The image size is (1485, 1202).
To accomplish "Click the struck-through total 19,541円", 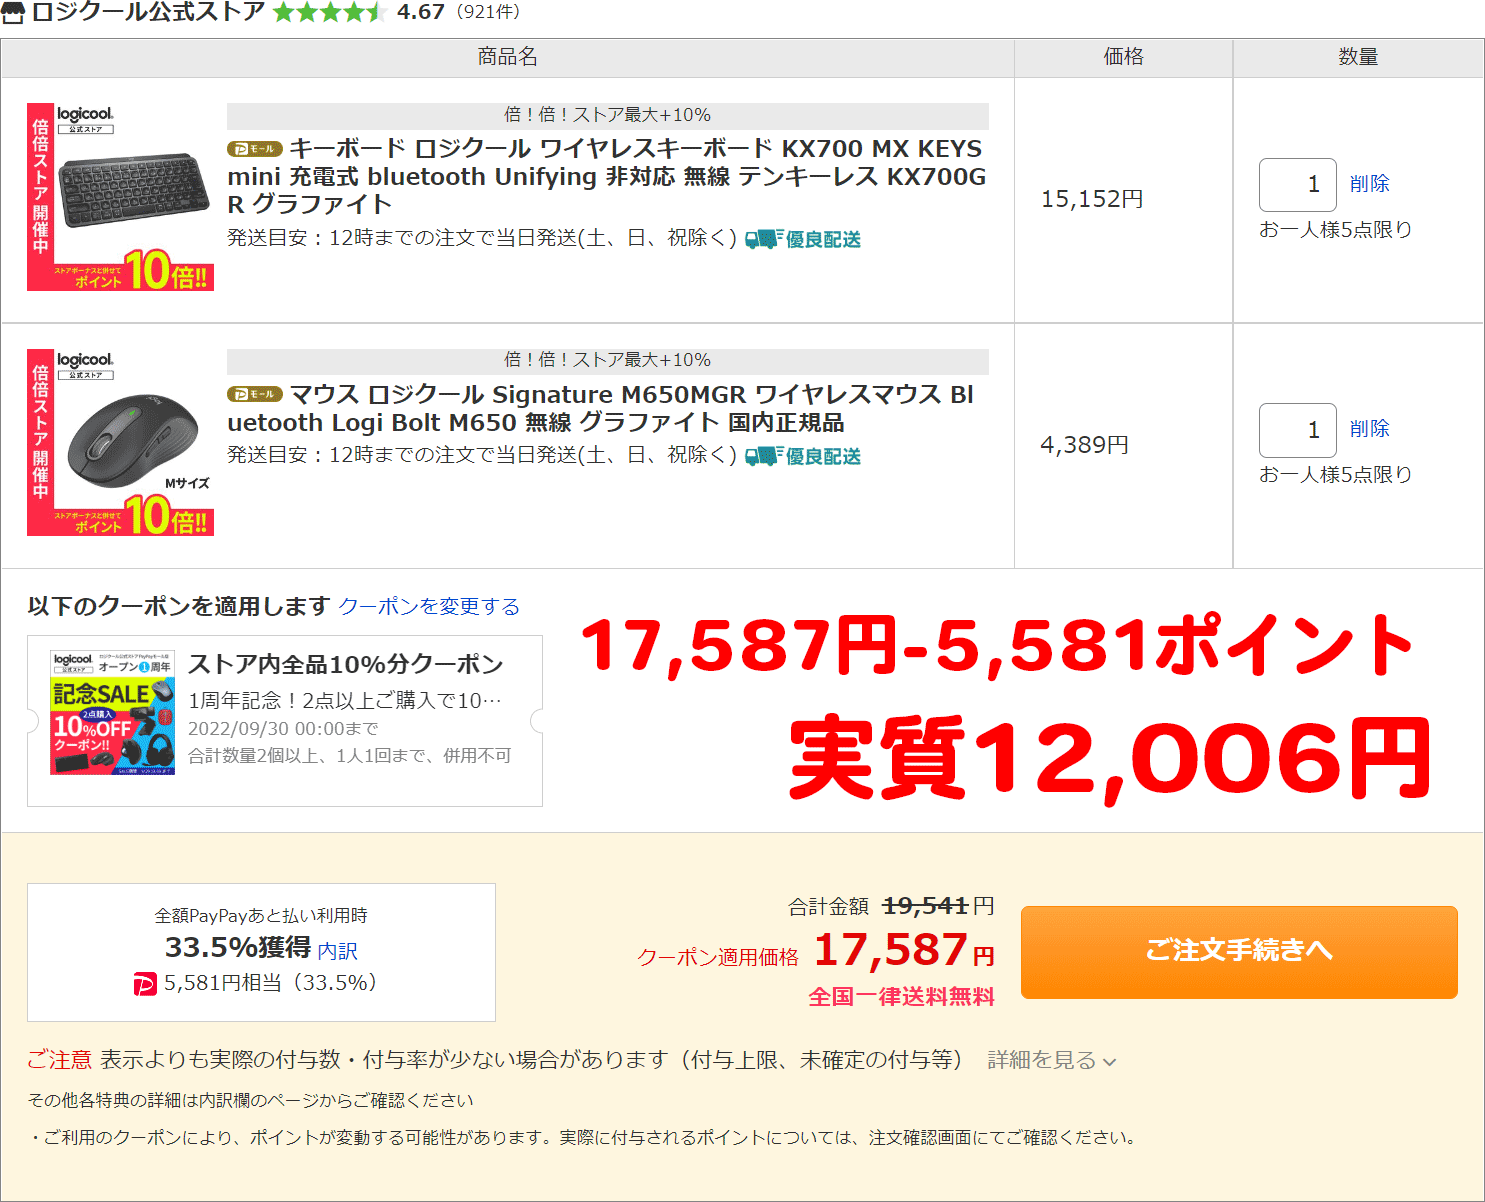I will (938, 906).
